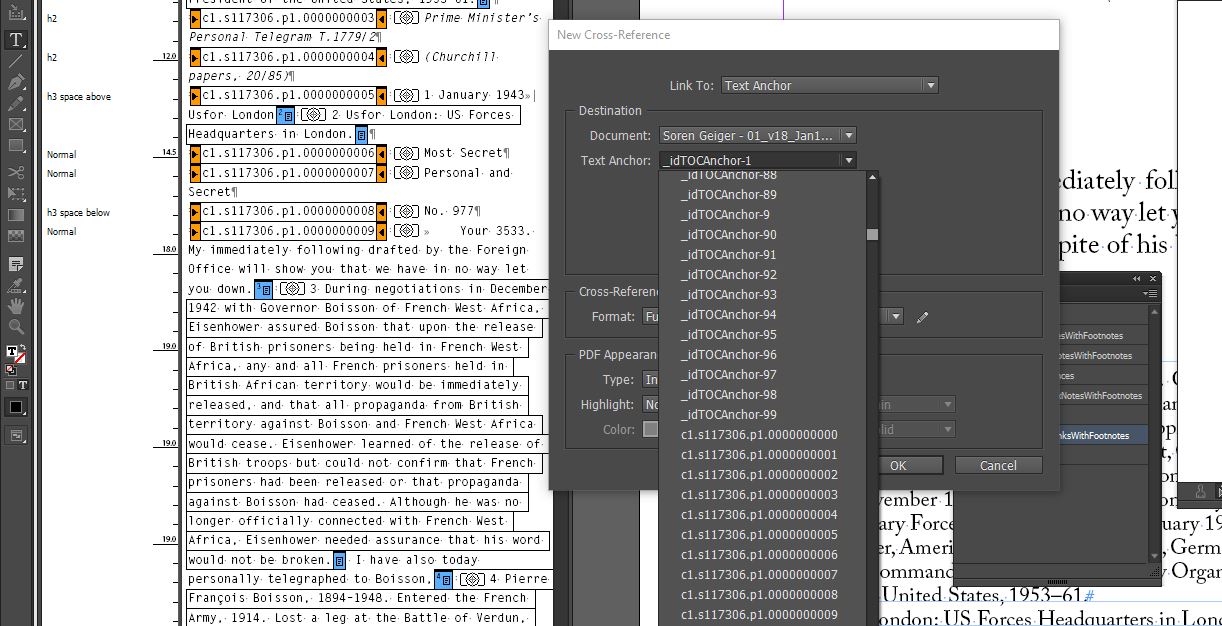The width and height of the screenshot is (1222, 626).
Task: Open the Link To dropdown
Action: coord(829,85)
